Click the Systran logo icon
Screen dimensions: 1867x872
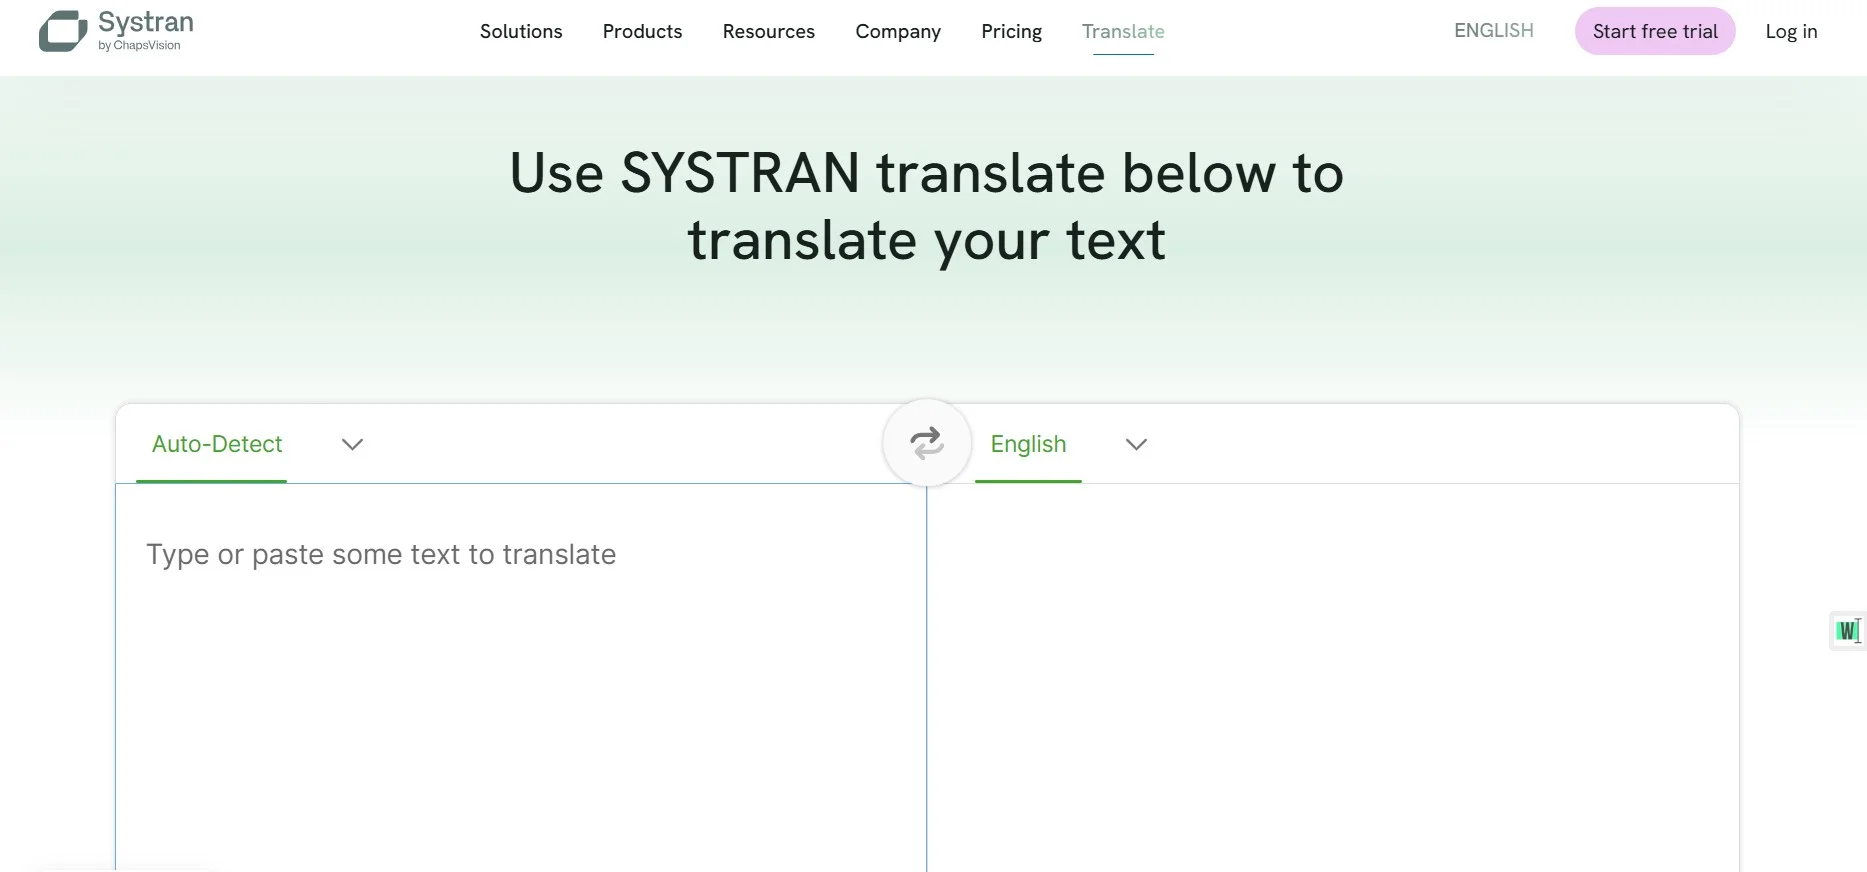(x=63, y=31)
